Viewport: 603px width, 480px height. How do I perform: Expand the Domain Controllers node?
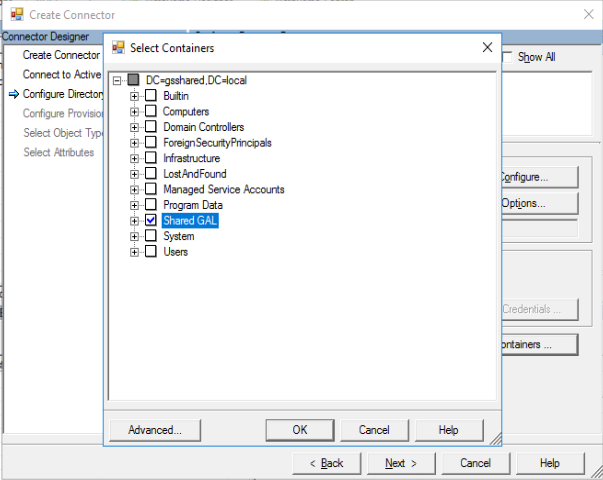coord(134,127)
